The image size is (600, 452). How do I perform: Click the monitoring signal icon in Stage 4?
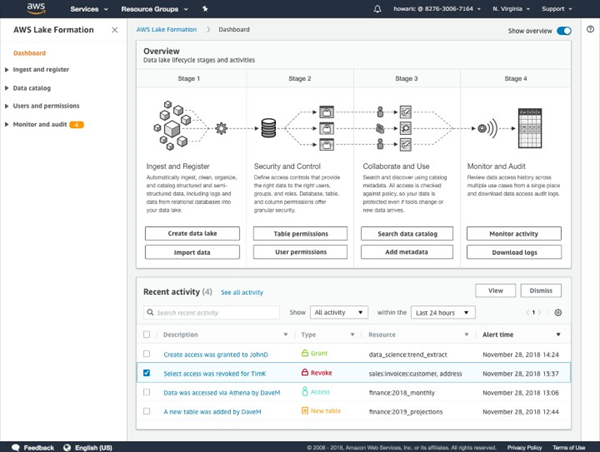pos(488,128)
